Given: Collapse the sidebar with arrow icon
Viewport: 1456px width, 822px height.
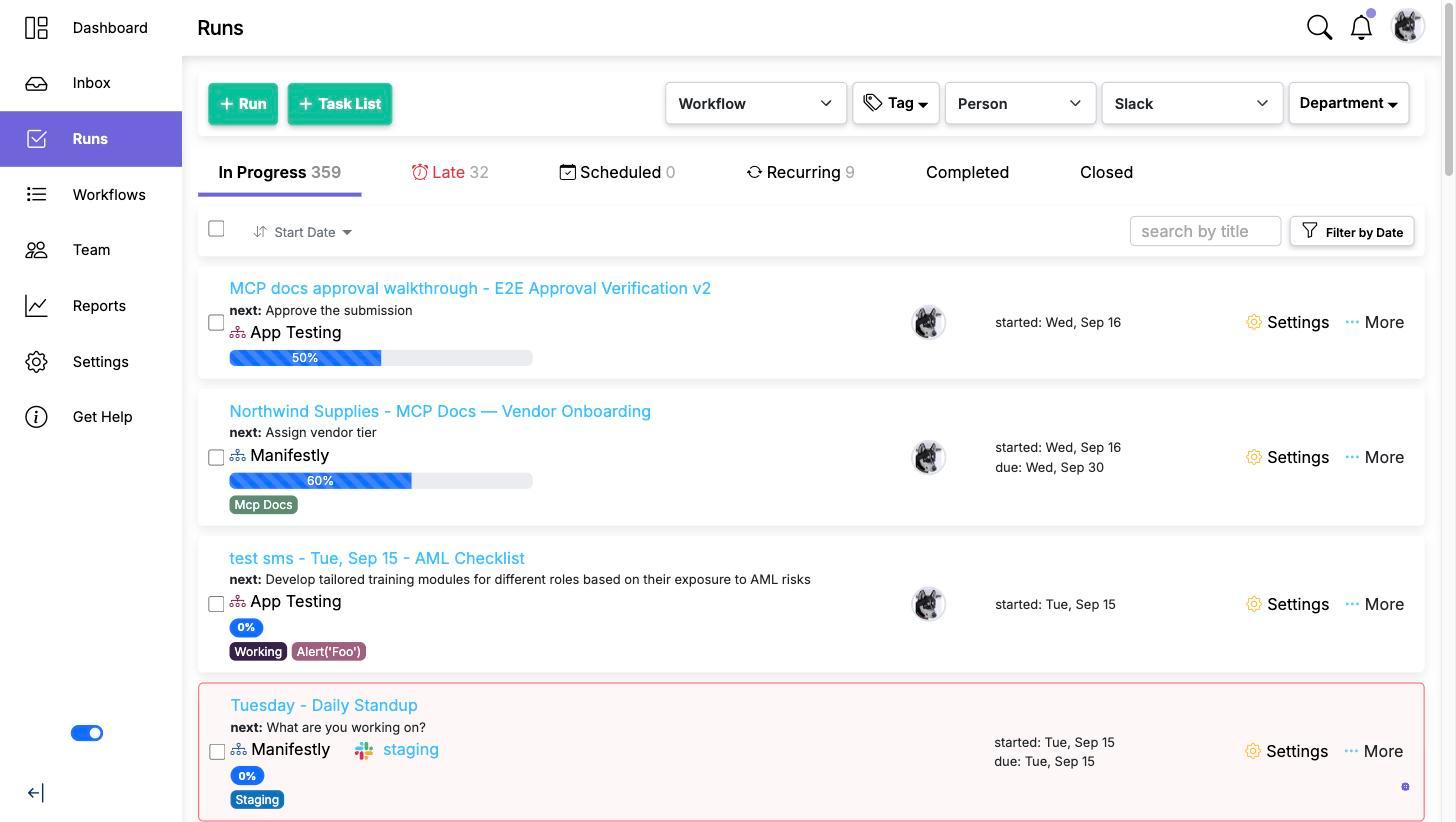Looking at the screenshot, I should (35, 793).
